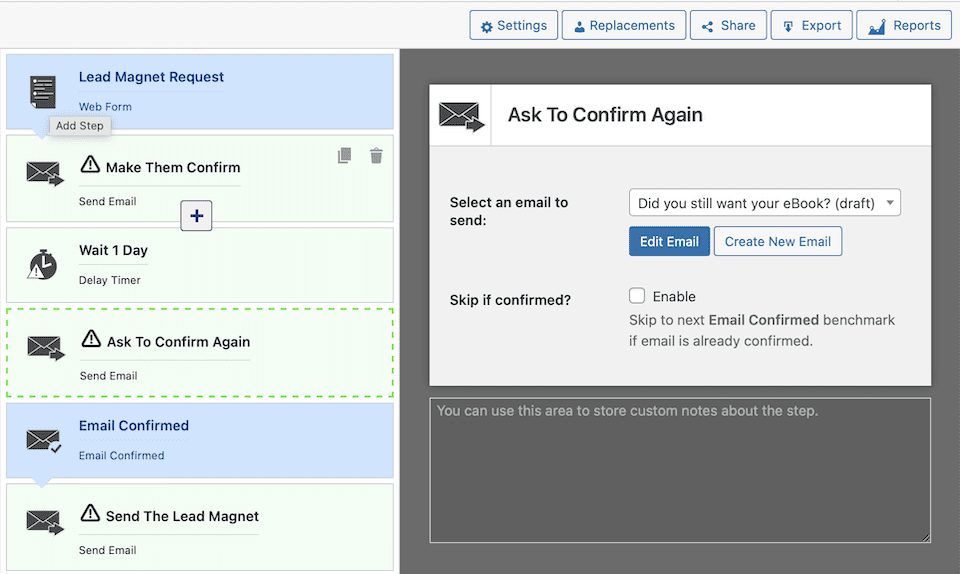Click Create New Email button

click(x=777, y=241)
